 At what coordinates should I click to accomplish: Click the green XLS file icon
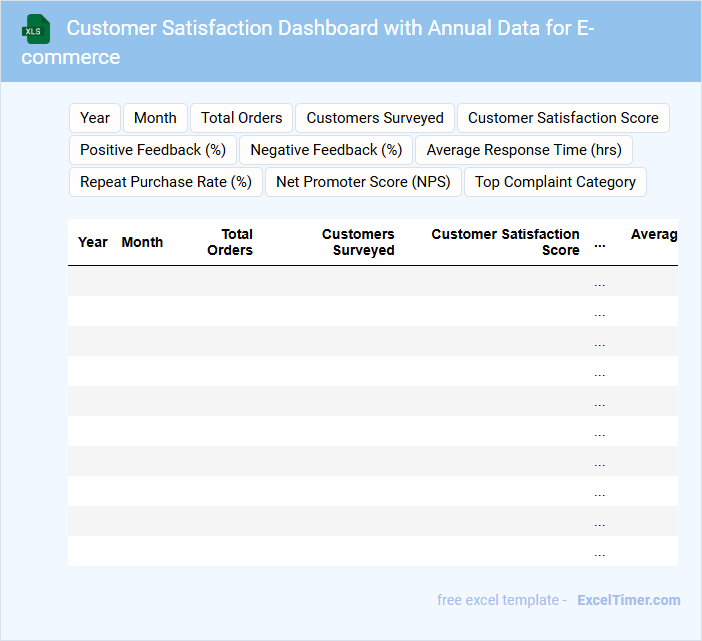click(36, 29)
